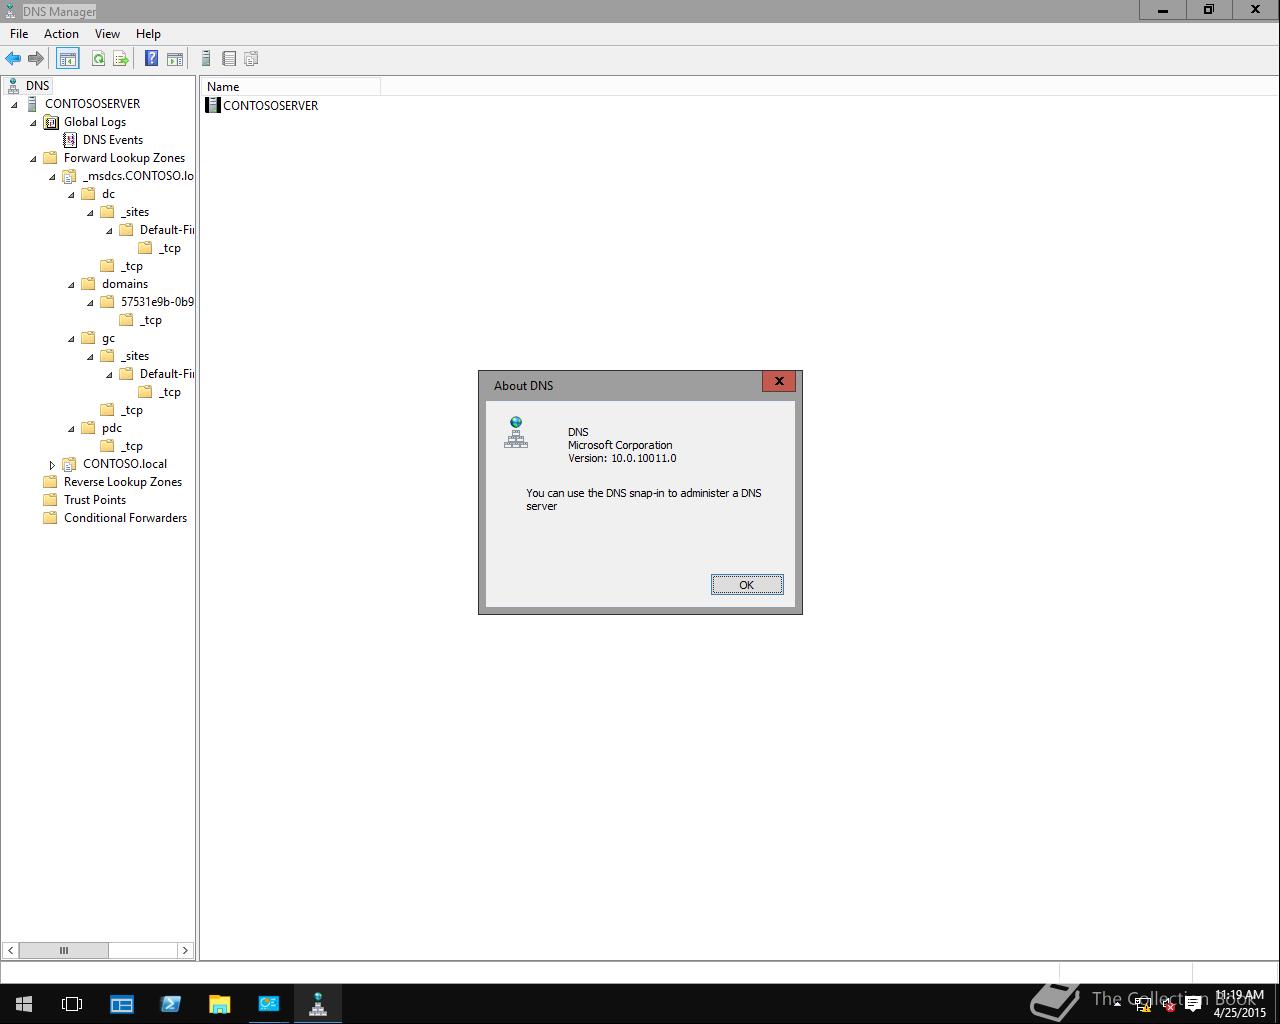
Task: Select the gc folder
Action: (108, 338)
